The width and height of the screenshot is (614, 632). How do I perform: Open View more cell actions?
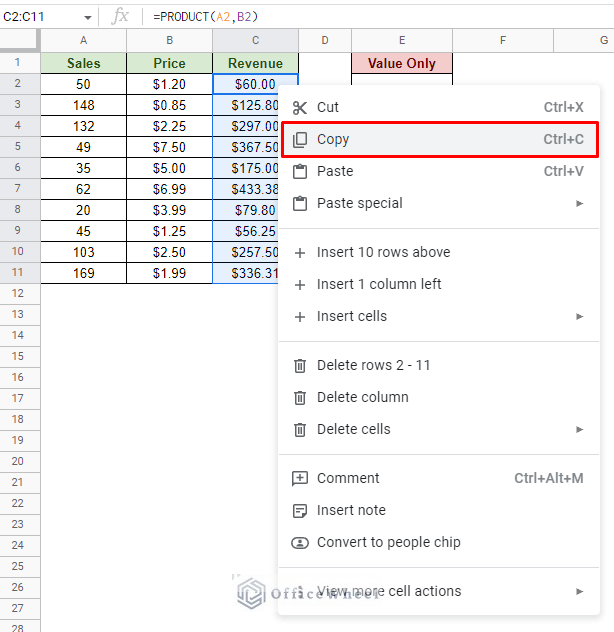(439, 591)
